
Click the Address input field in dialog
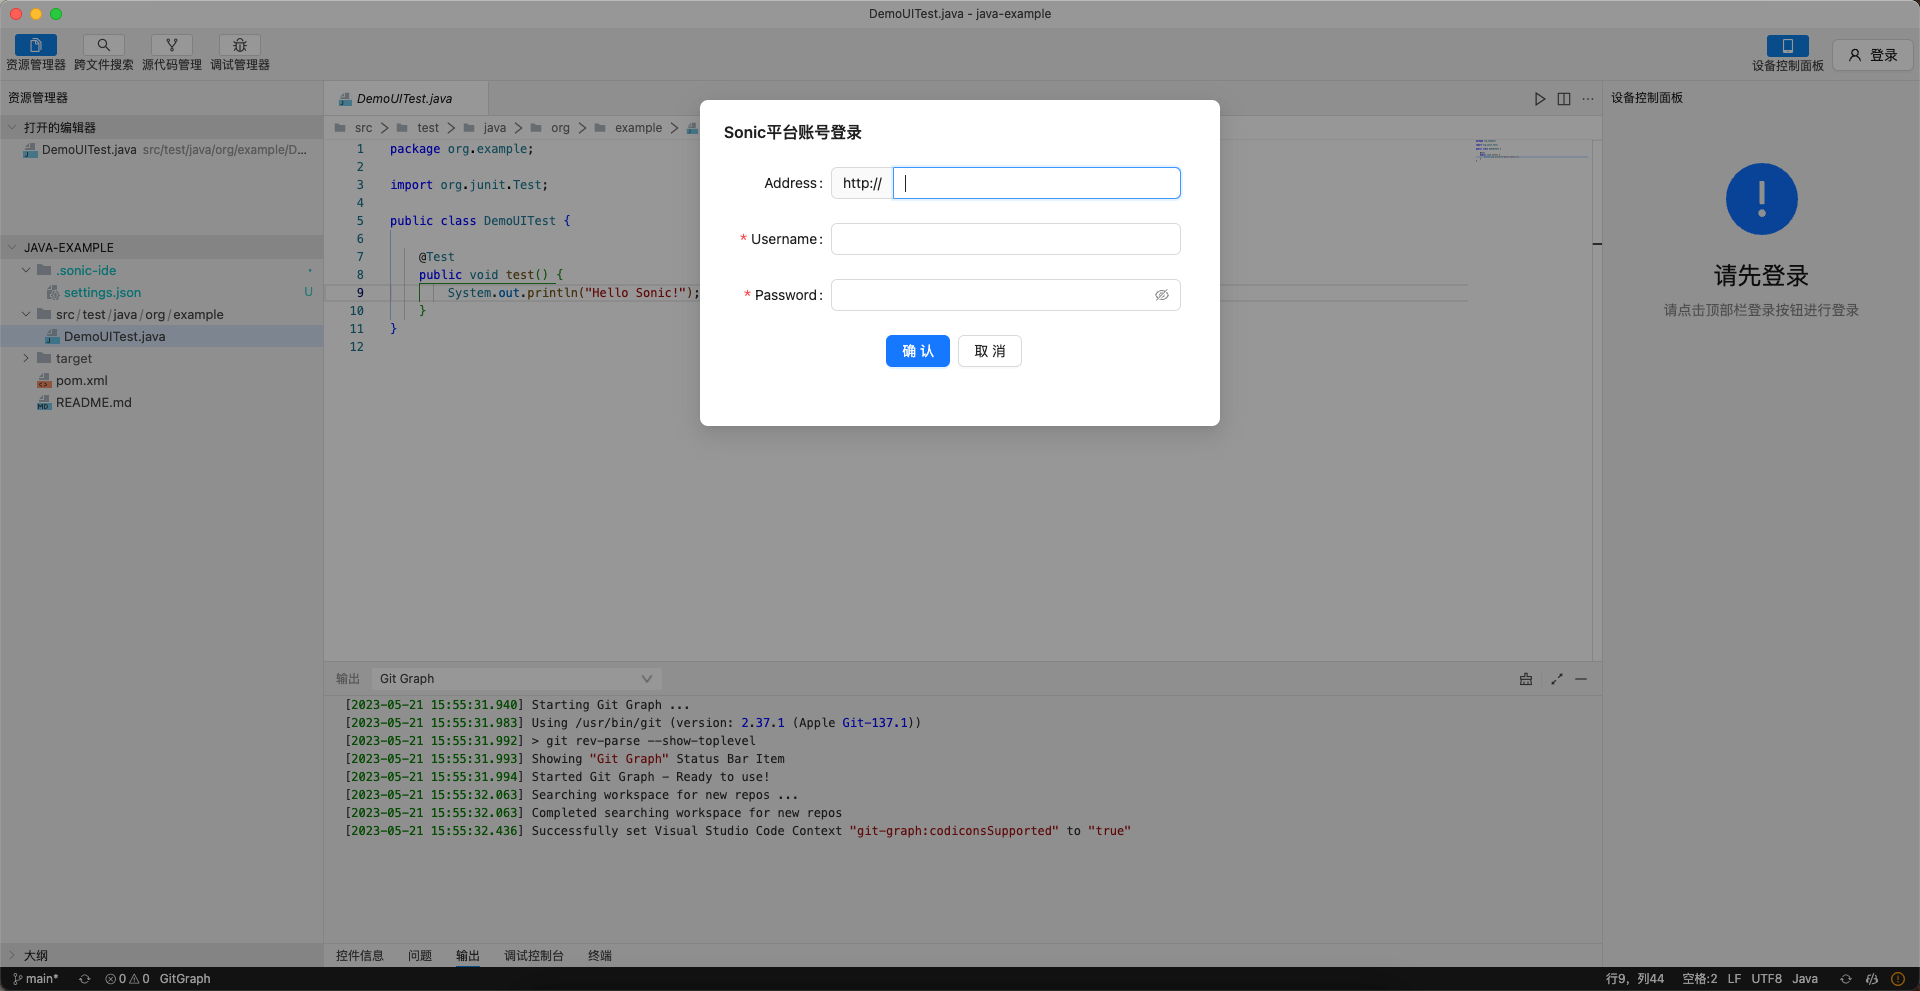pyautogui.click(x=1036, y=183)
